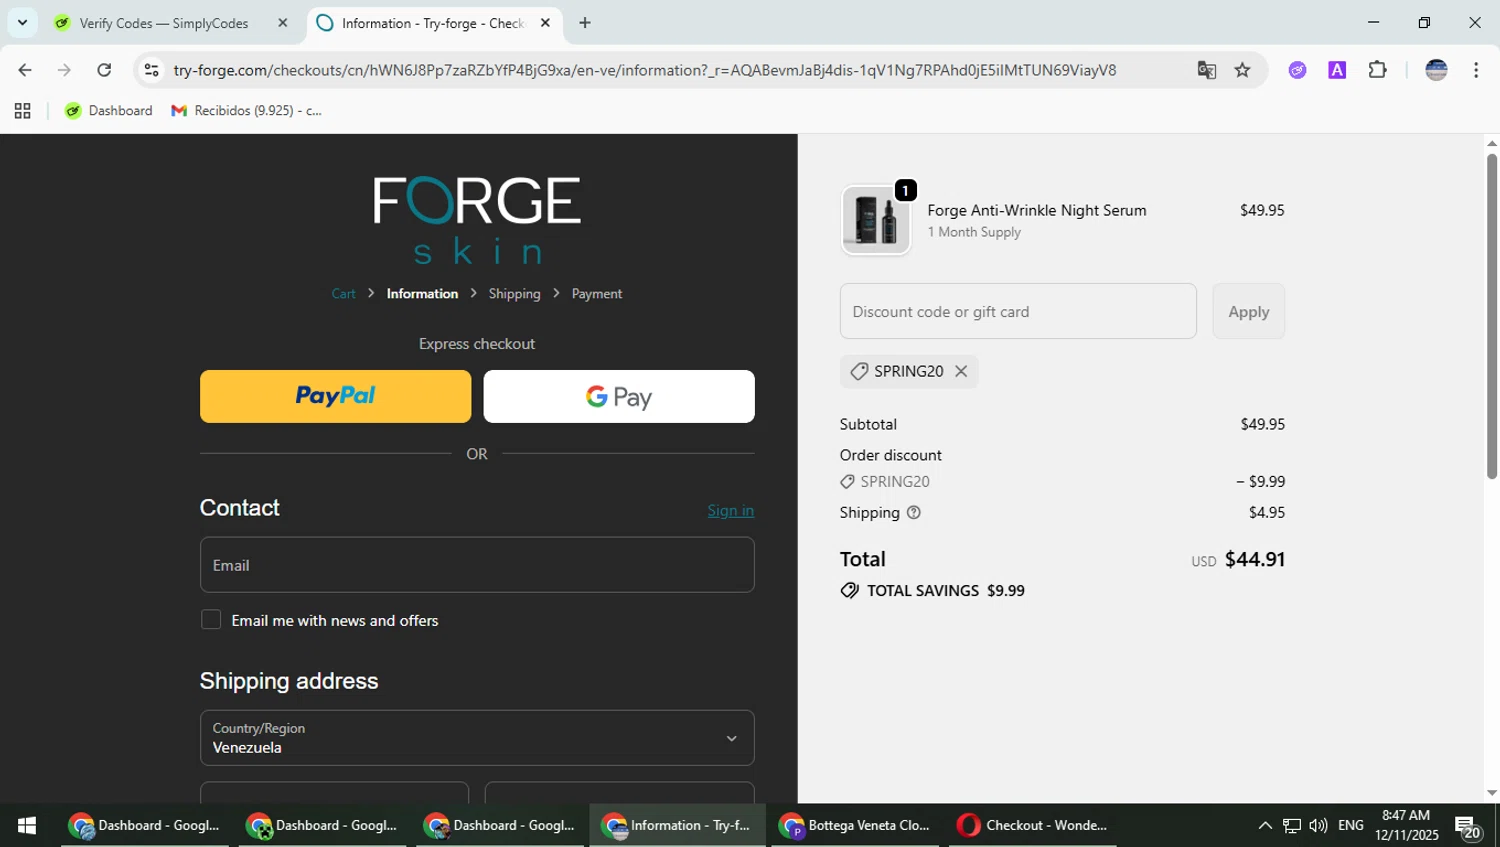Select the Information Try-forge checkout tab
Image resolution: width=1500 pixels, height=847 pixels.
[435, 23]
